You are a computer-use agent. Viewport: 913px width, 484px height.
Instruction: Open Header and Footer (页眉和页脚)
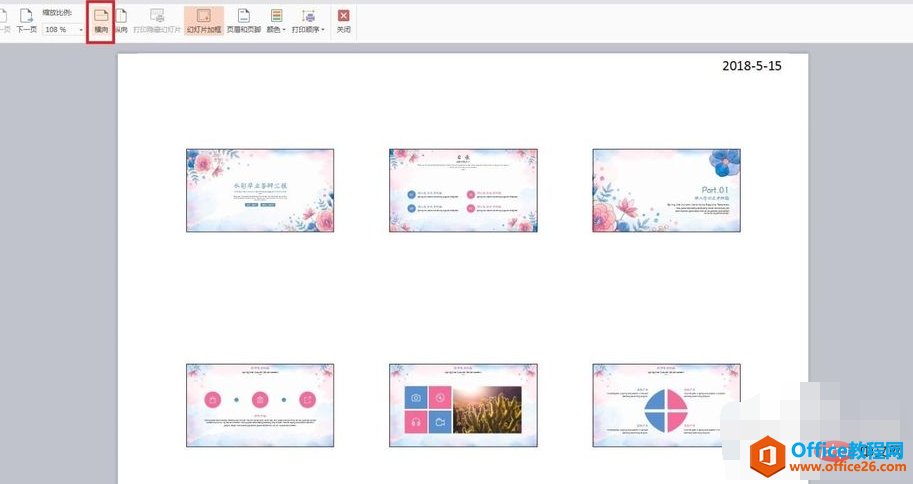[243, 21]
